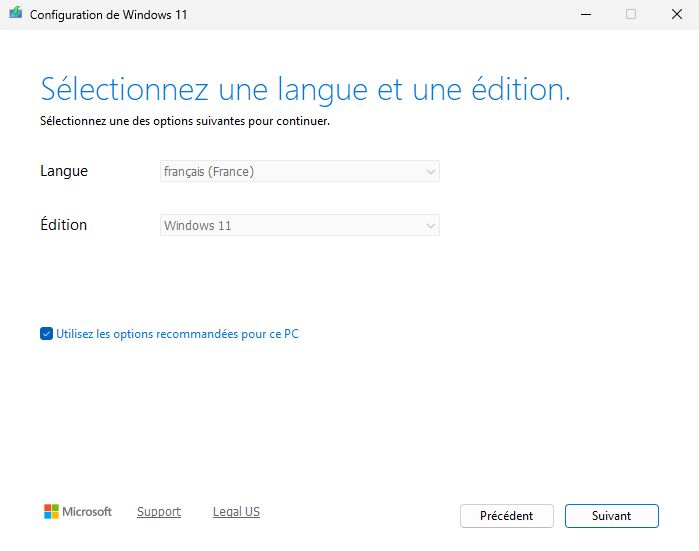This screenshot has width=699, height=551.
Task: Click the Édition field label
Action: (x=64, y=225)
